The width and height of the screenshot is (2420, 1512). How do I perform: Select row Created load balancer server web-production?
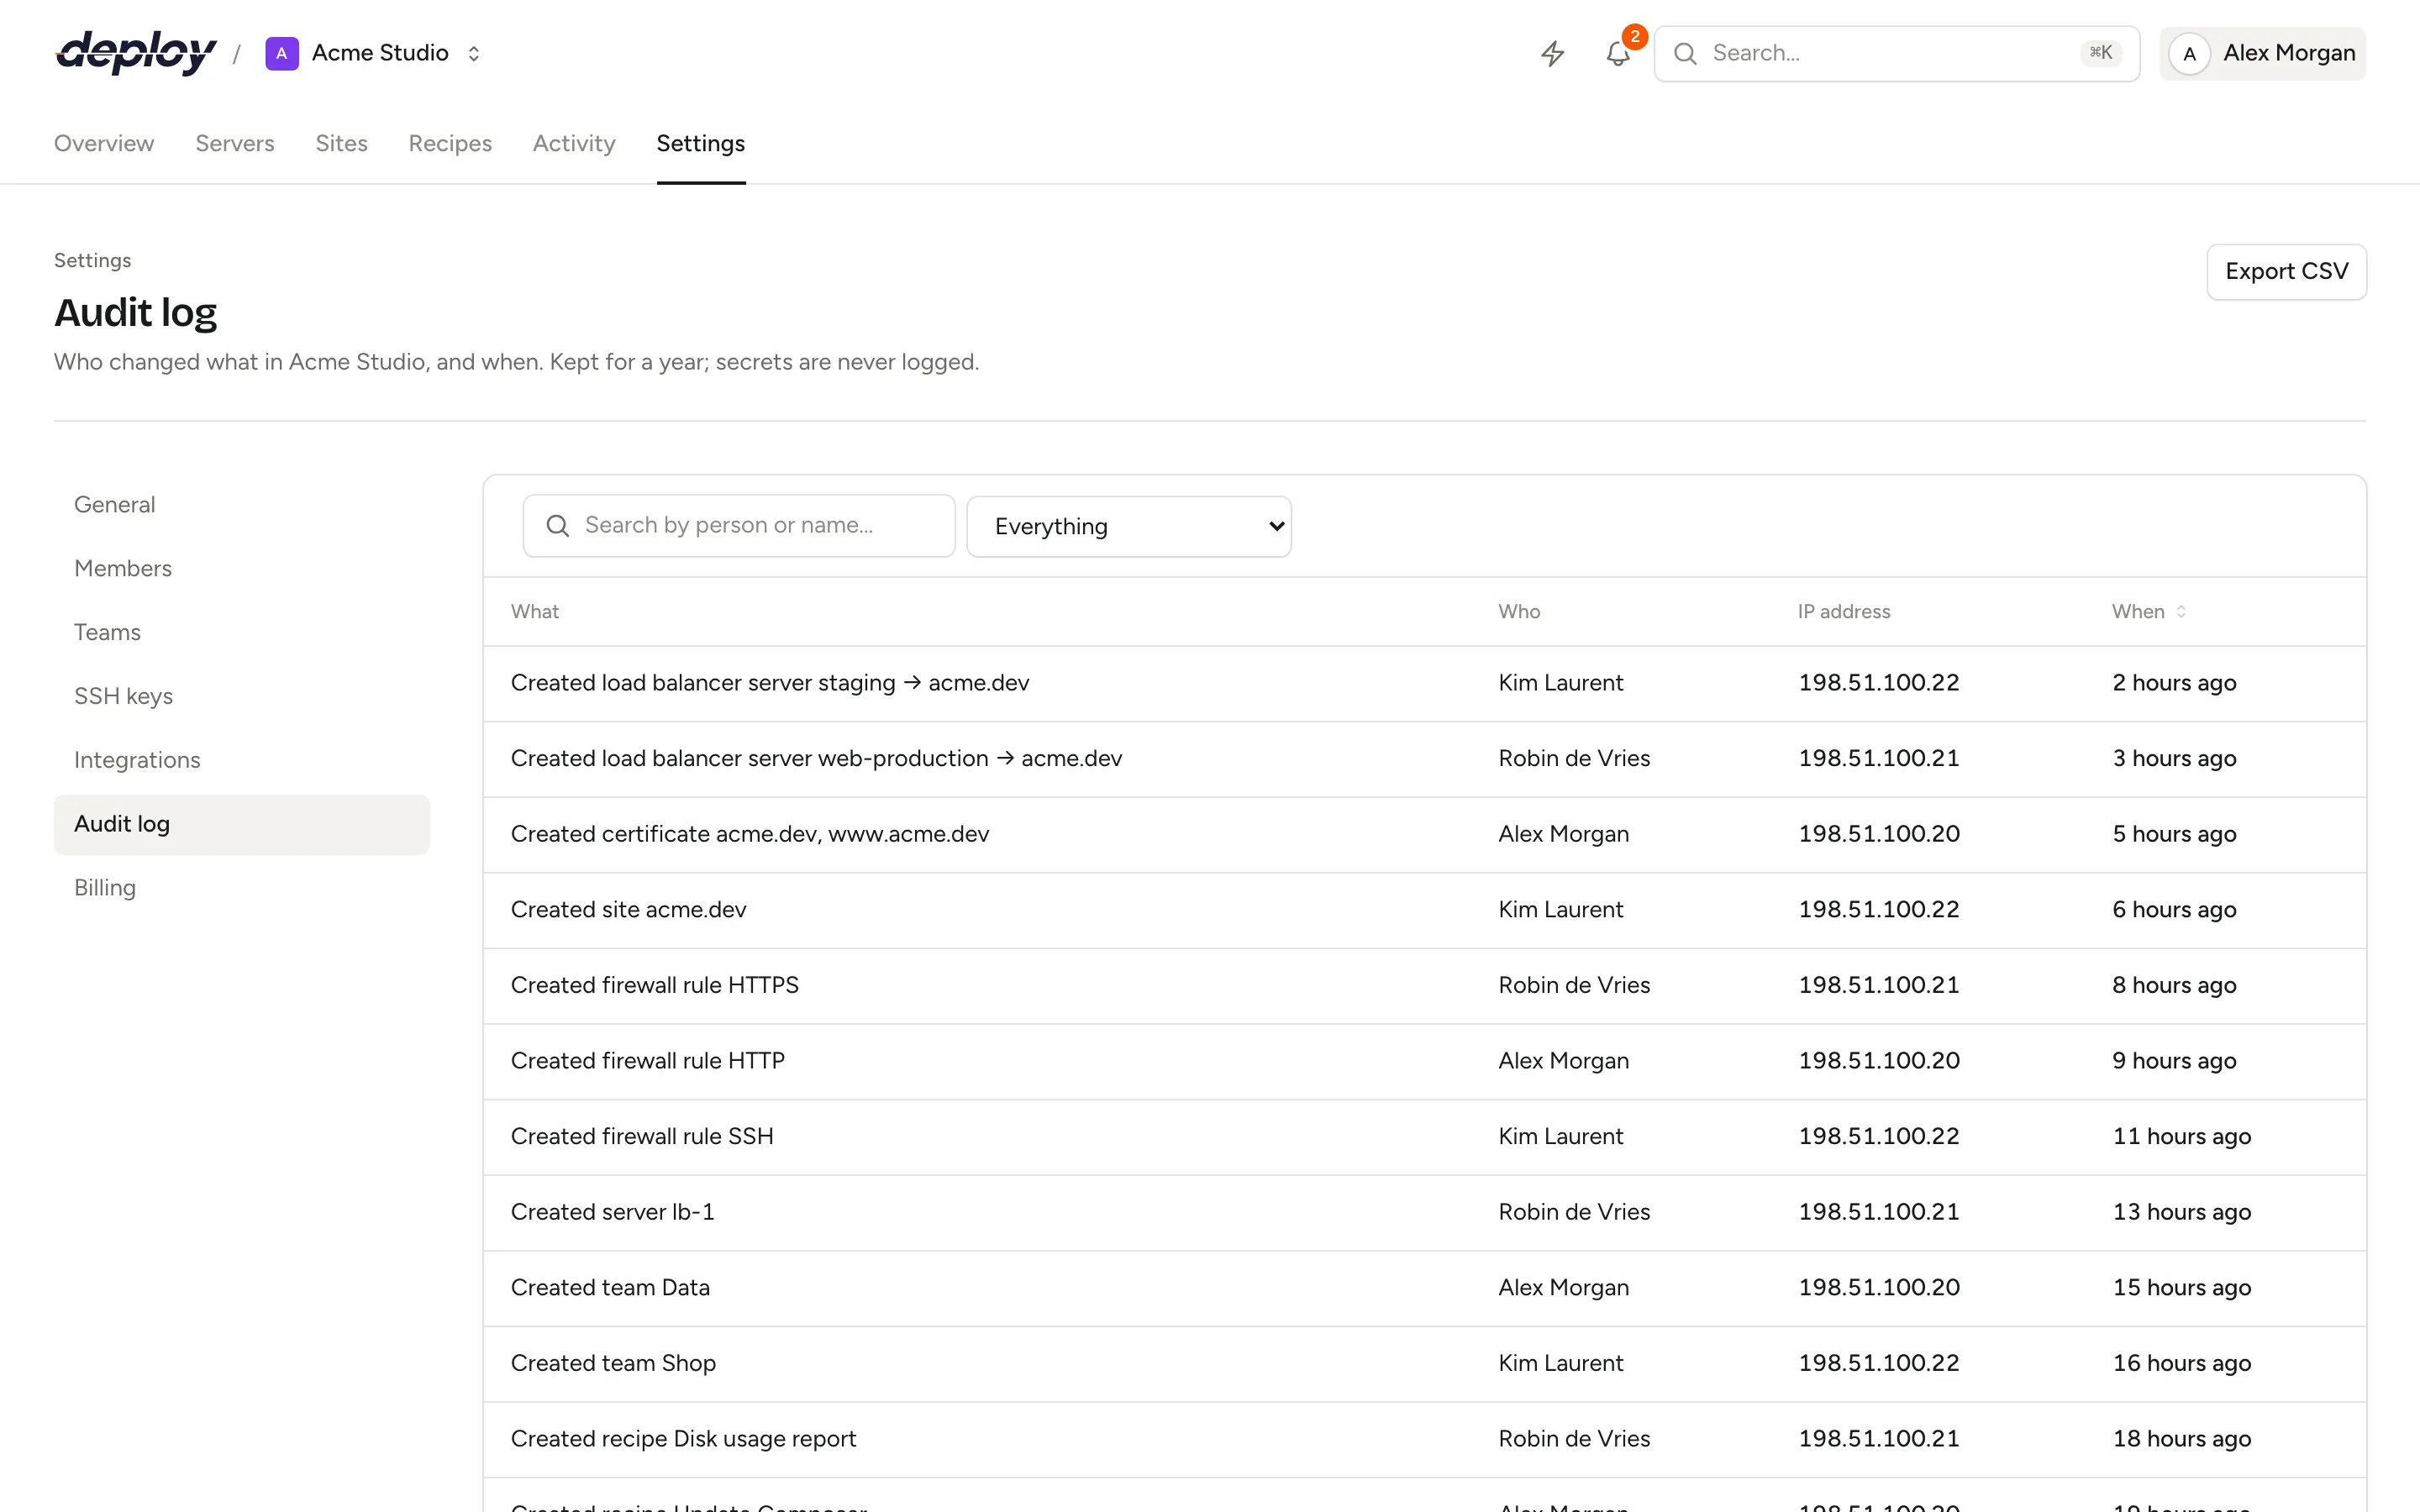tap(1424, 759)
